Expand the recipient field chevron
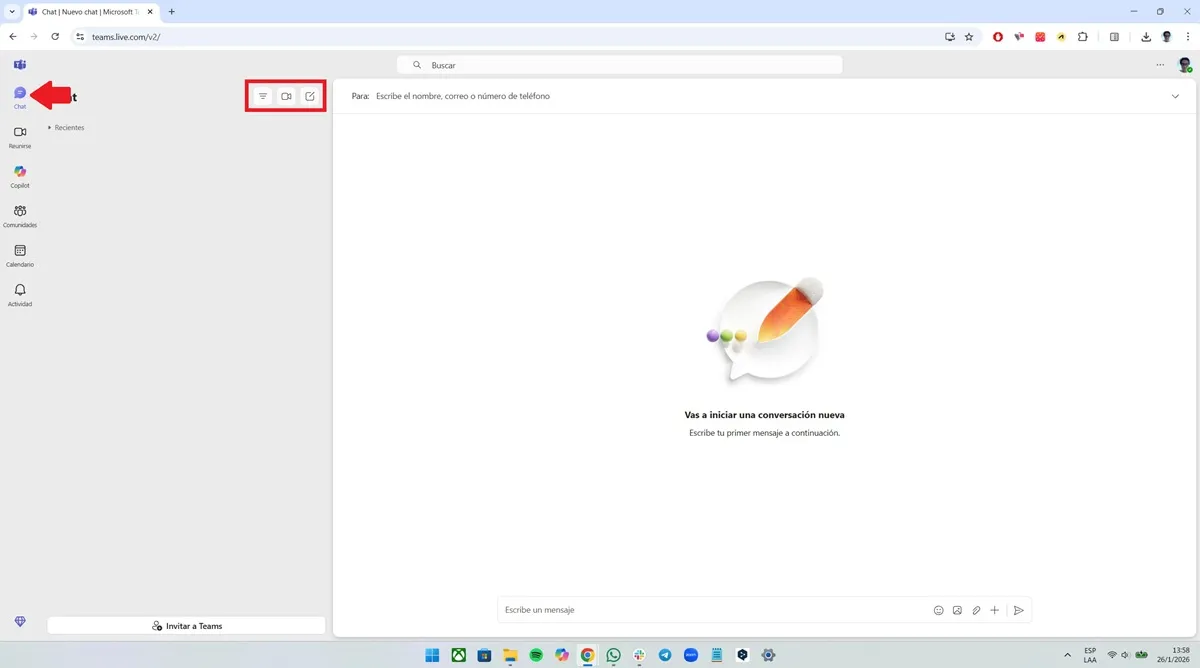 click(x=1175, y=96)
